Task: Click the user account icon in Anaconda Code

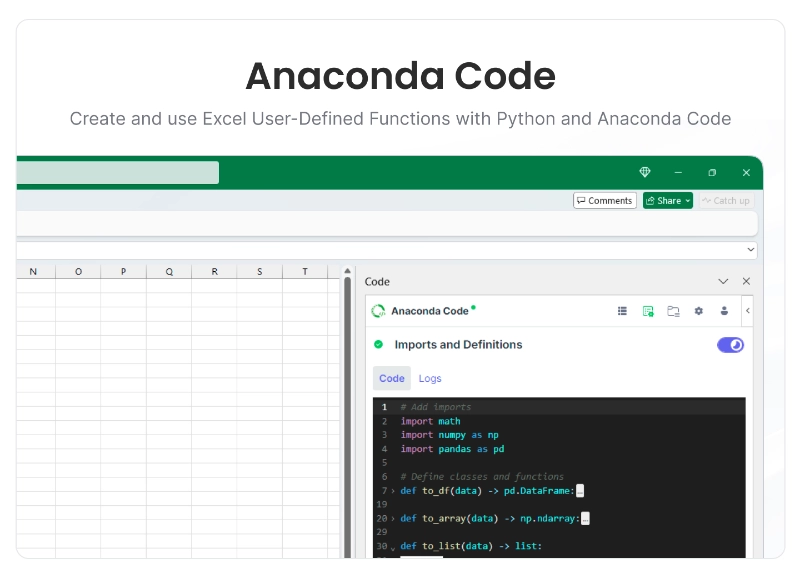Action: coord(724,311)
